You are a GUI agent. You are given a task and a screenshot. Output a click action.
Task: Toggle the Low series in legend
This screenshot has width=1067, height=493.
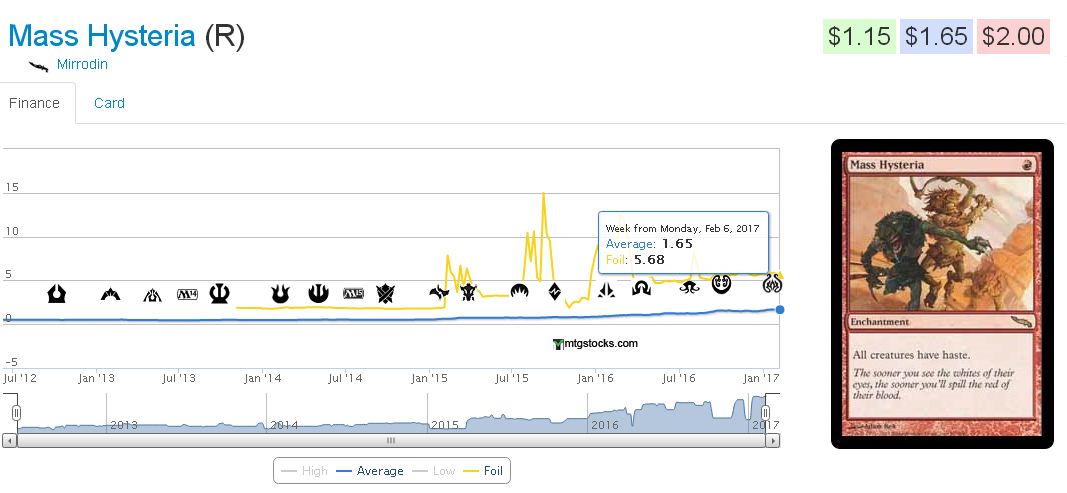(434, 471)
